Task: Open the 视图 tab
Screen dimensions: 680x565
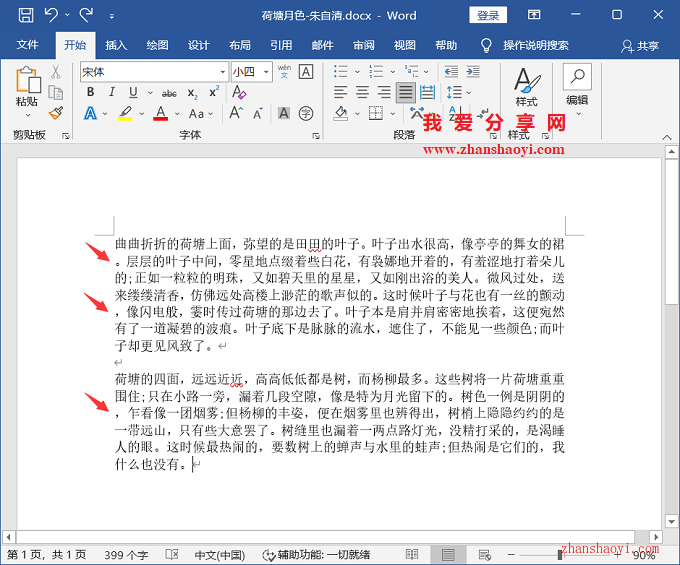Action: [x=405, y=45]
